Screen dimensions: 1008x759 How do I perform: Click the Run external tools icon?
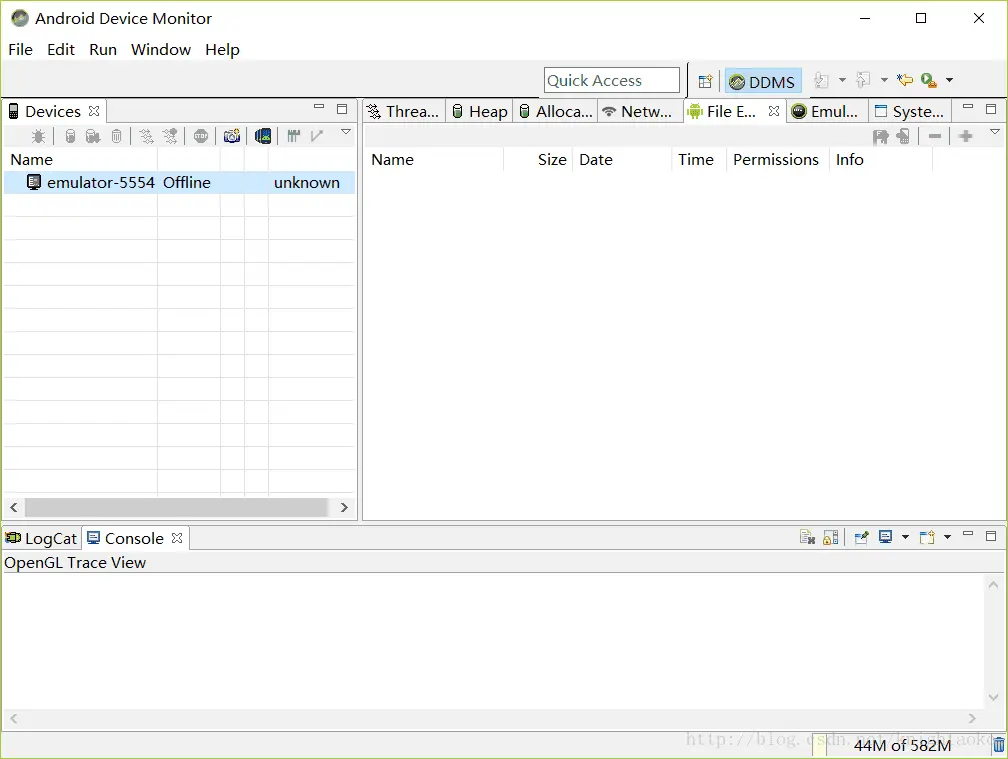(928, 80)
